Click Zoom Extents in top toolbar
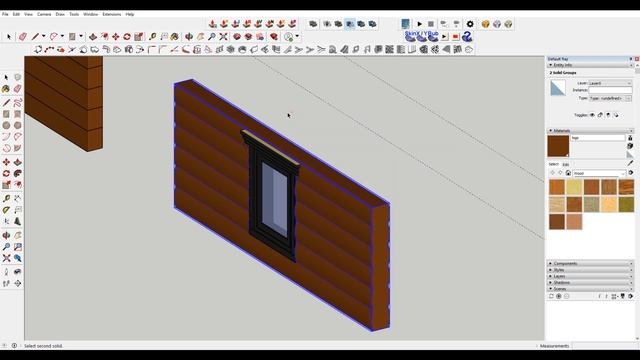The width and height of the screenshot is (640, 360). coord(223,37)
